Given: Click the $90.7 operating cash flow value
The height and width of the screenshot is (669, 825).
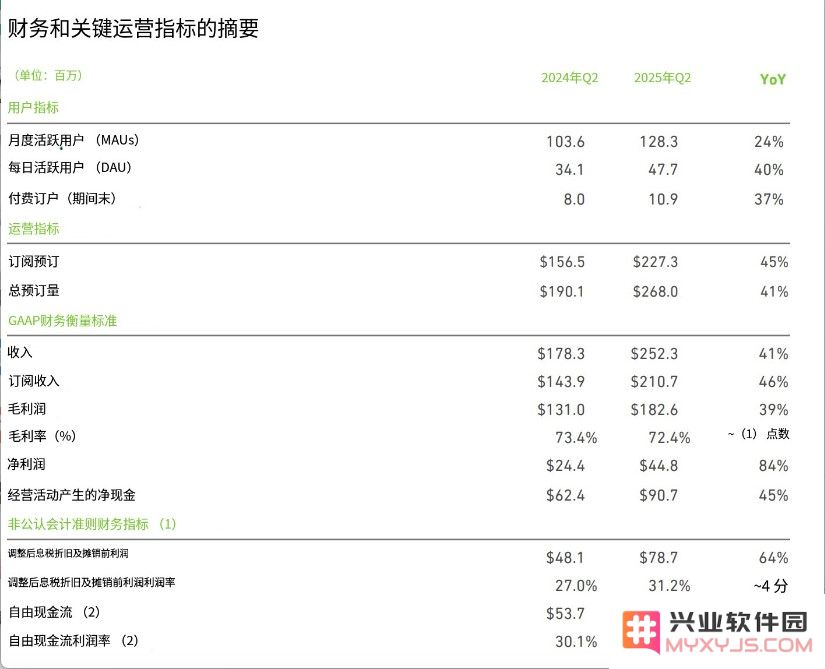Looking at the screenshot, I should pos(658,495).
